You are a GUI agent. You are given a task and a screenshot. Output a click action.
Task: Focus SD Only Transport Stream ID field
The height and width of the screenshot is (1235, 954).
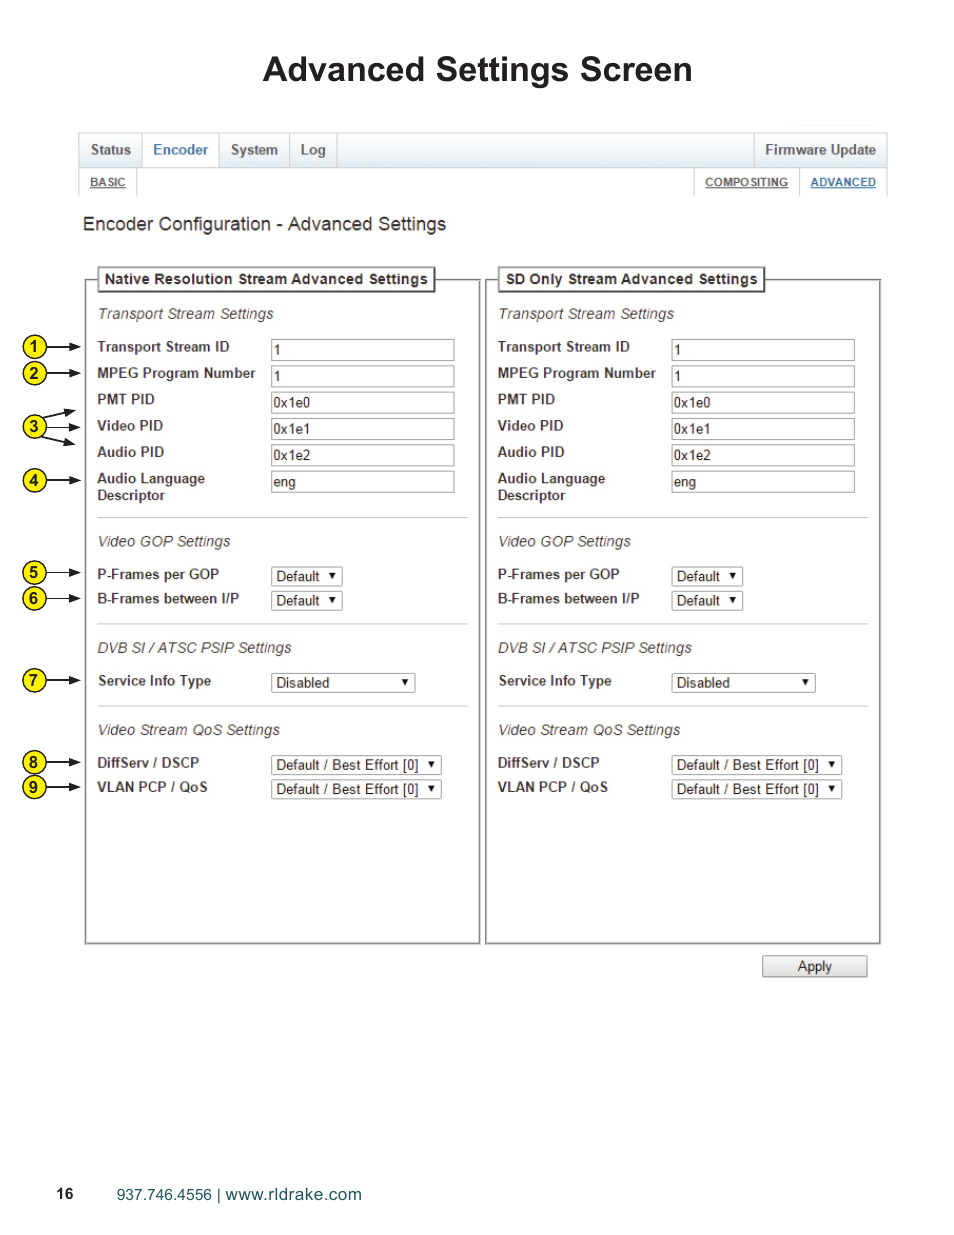(x=763, y=350)
